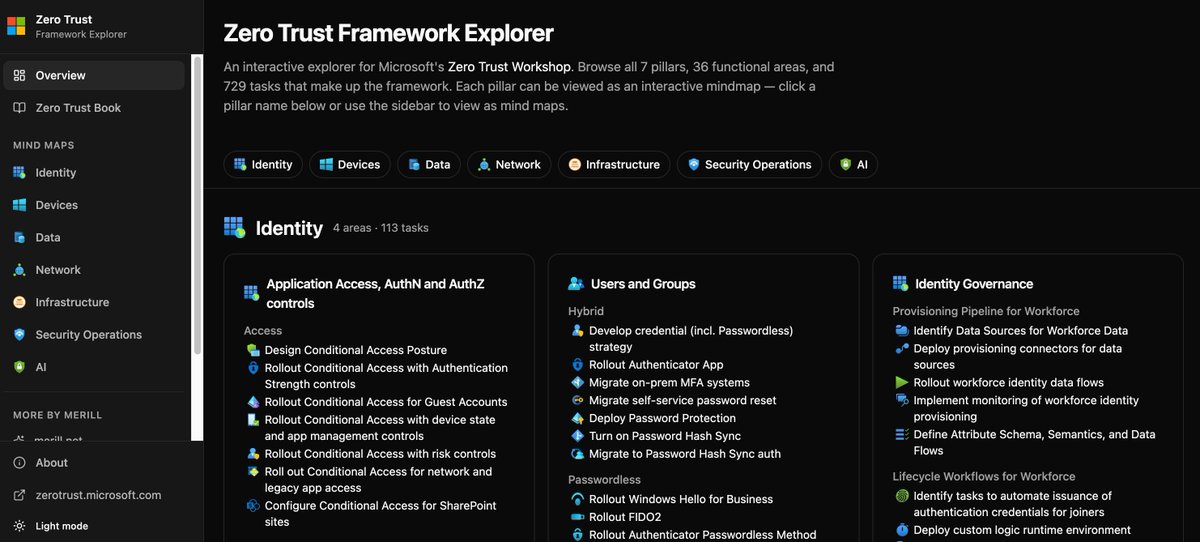This screenshot has width=1200, height=542.
Task: Select Devices mind map in sidebar
Action: (x=94, y=205)
